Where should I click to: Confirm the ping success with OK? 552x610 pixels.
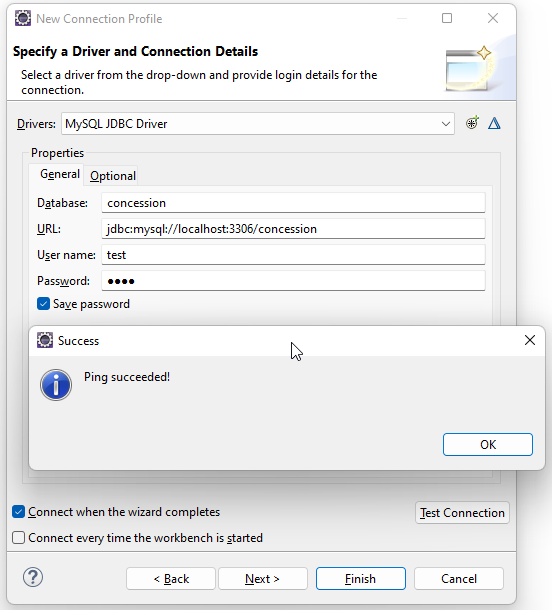pos(488,444)
